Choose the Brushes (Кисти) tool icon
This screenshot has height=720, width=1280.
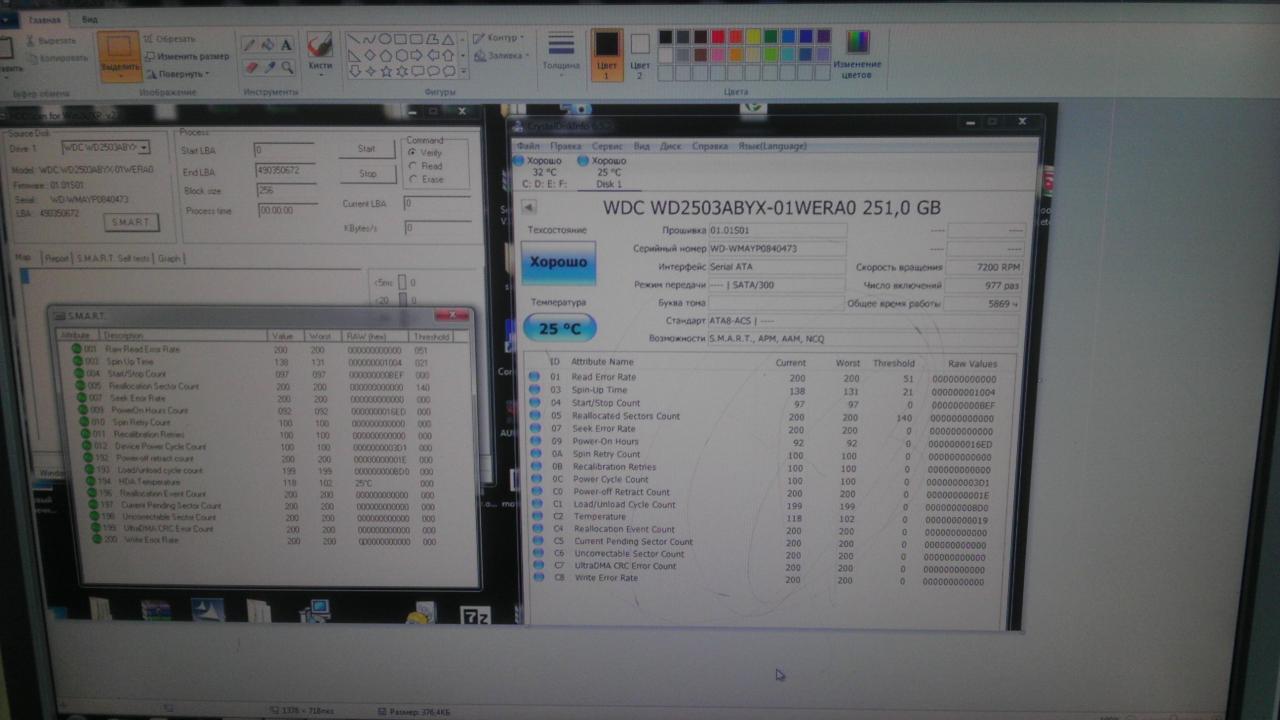pos(320,46)
